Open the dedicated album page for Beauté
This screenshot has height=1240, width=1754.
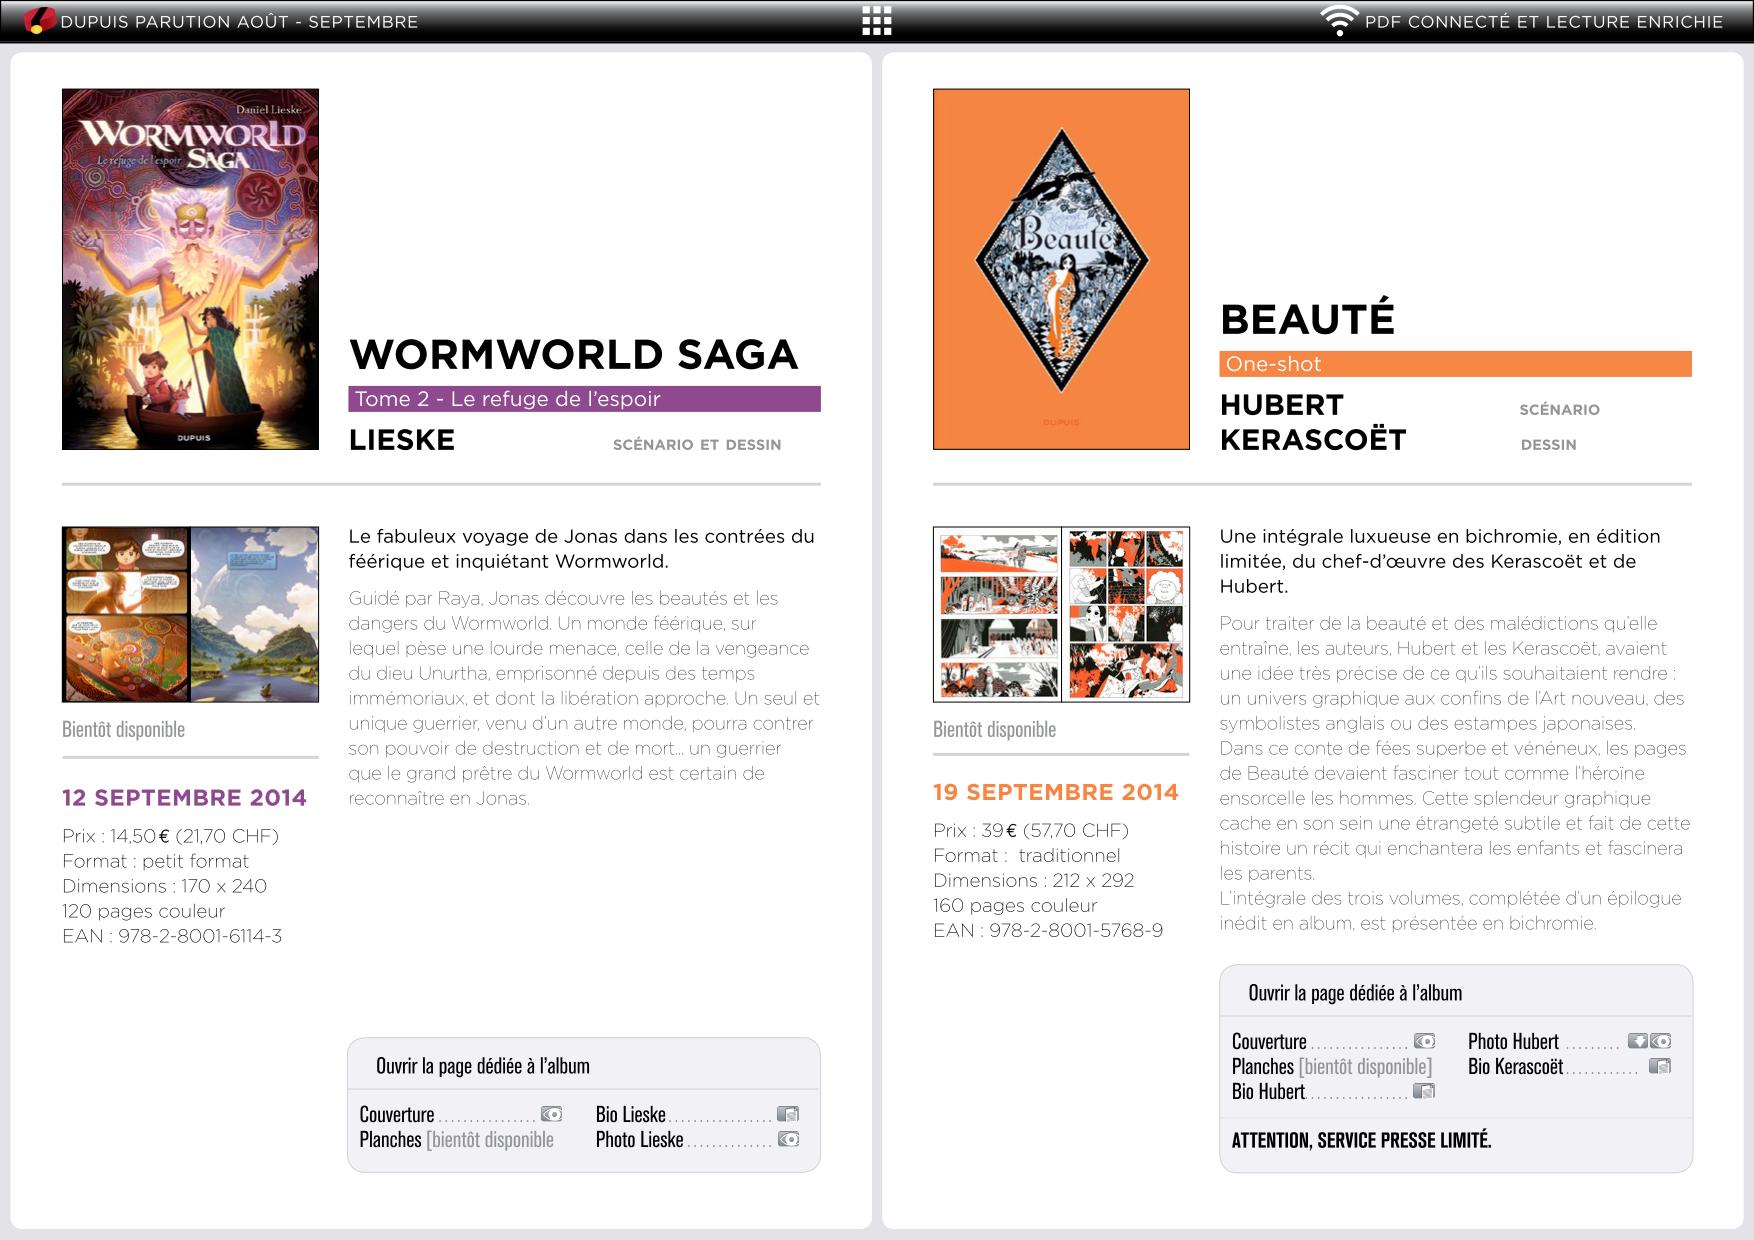pos(1355,993)
